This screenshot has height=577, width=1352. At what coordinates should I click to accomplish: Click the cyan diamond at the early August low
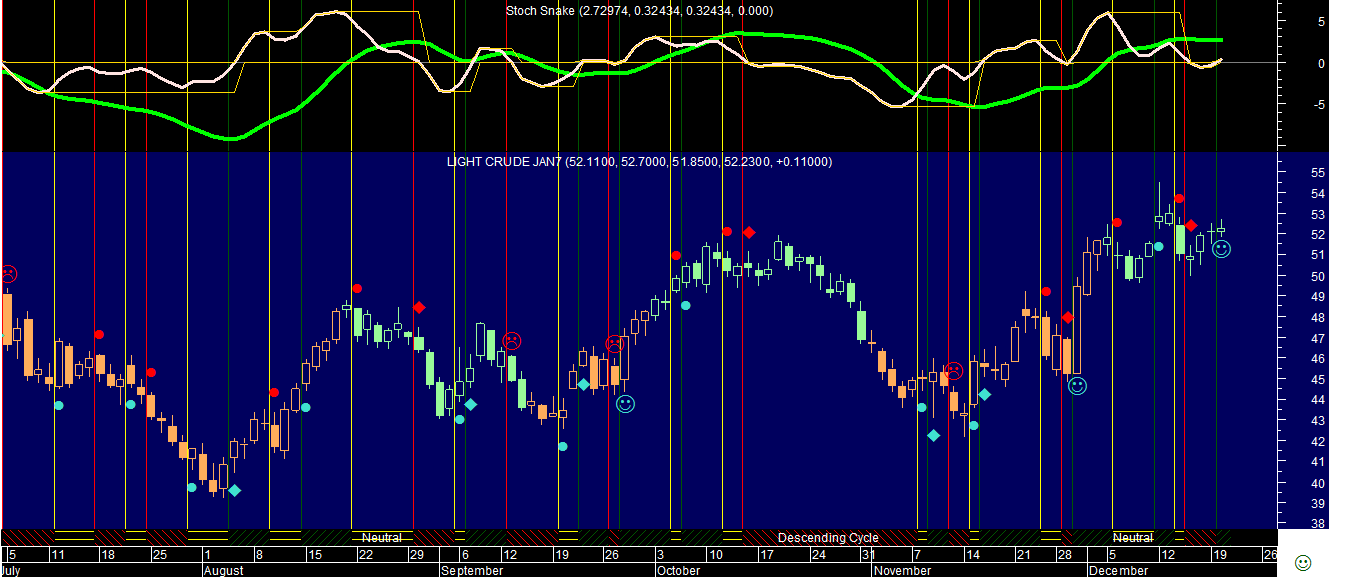pyautogui.click(x=235, y=490)
